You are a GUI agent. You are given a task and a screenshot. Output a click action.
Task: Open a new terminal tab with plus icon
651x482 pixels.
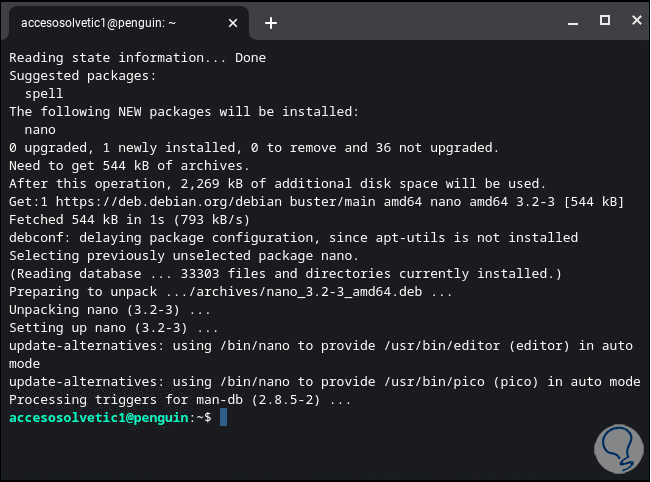(271, 22)
